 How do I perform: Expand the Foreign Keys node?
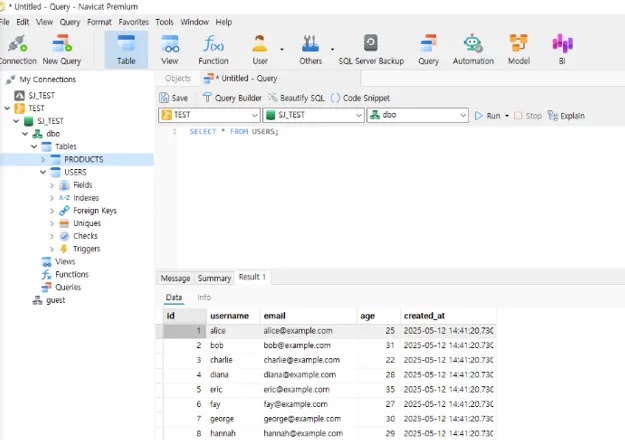coord(52,210)
